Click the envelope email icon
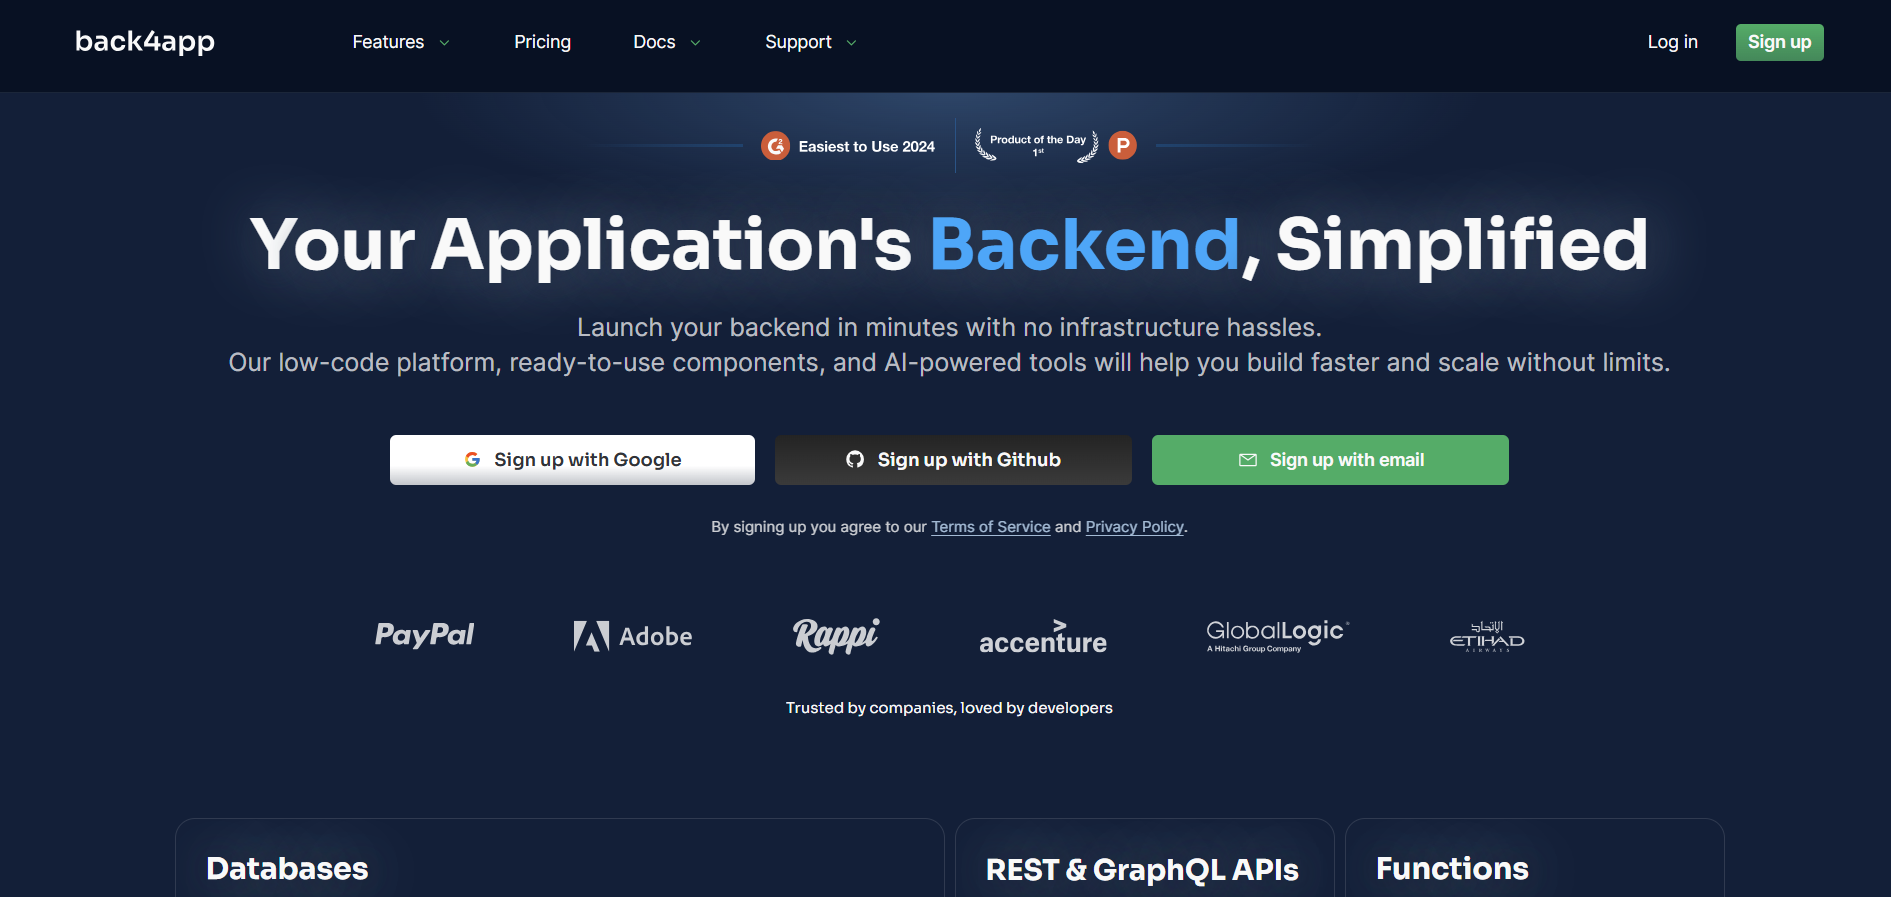1891x897 pixels. coord(1247,460)
